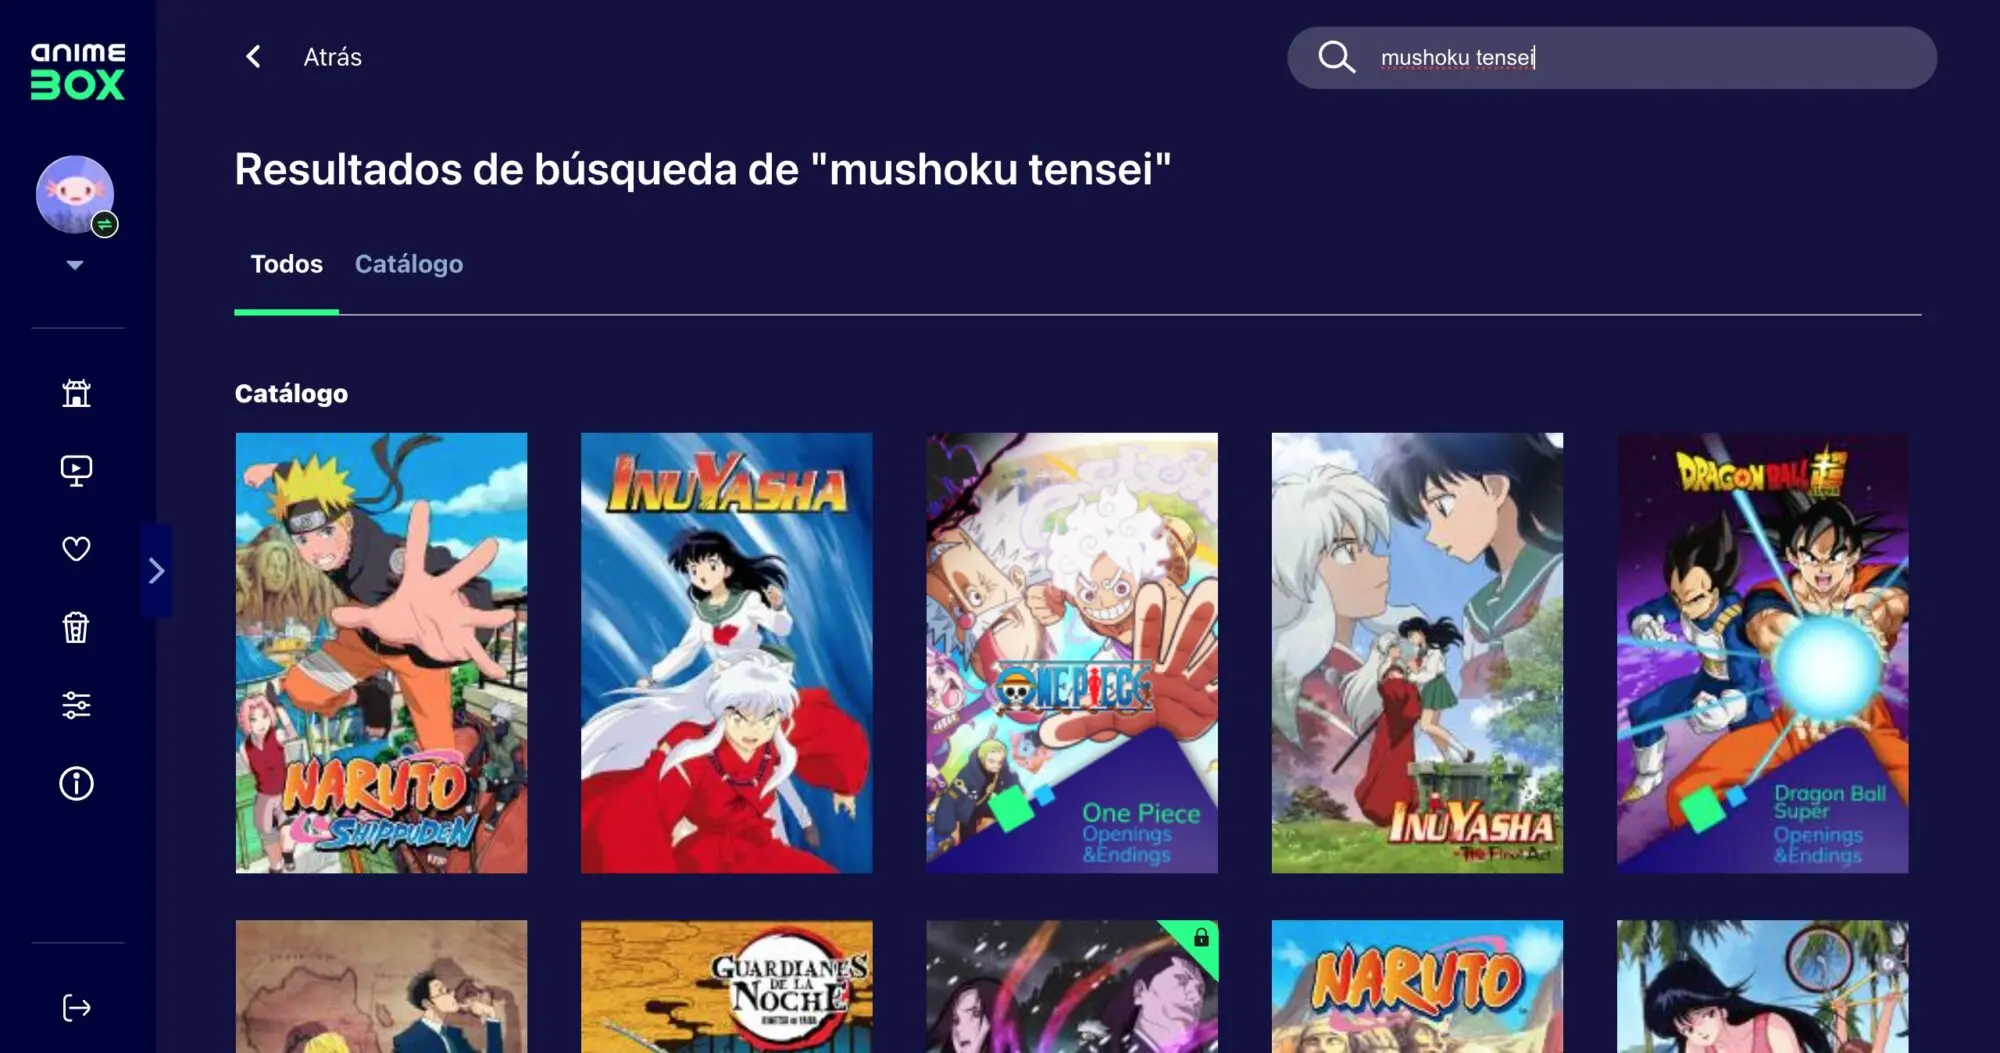Click the AnimeBox logo
This screenshot has height=1053, width=2000.
coord(78,71)
